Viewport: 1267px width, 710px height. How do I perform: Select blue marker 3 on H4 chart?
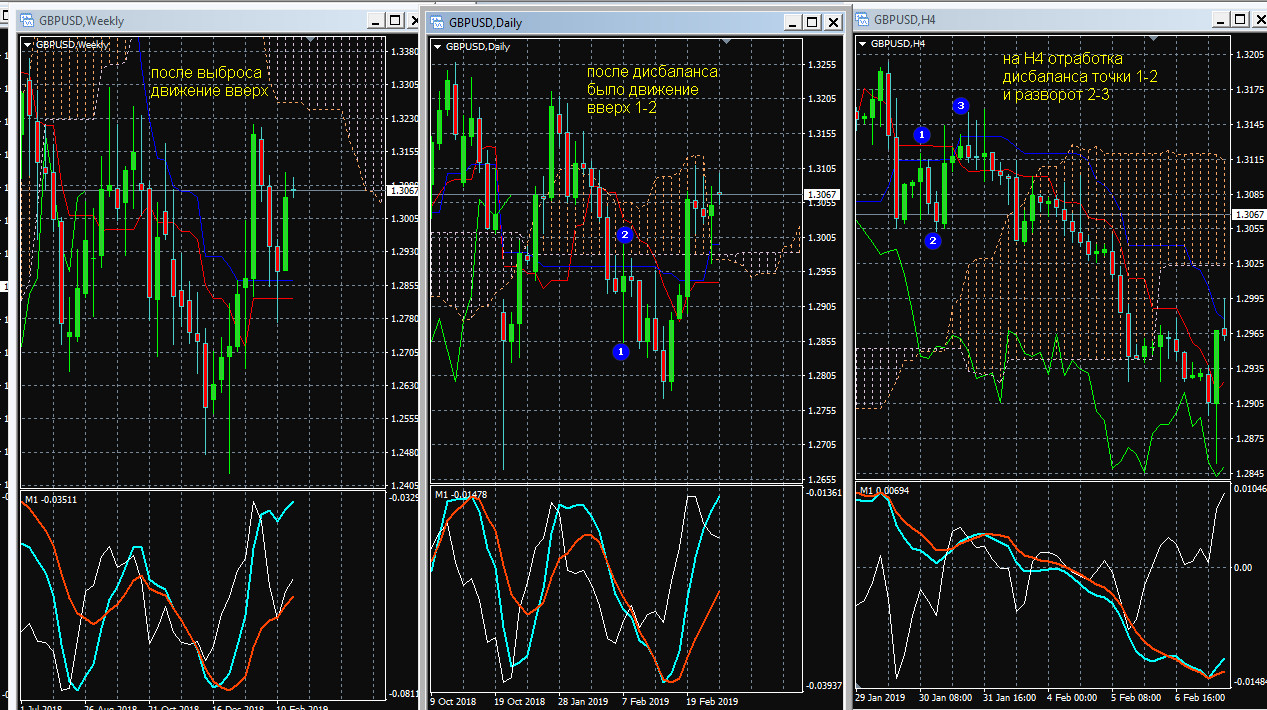pyautogui.click(x=961, y=105)
